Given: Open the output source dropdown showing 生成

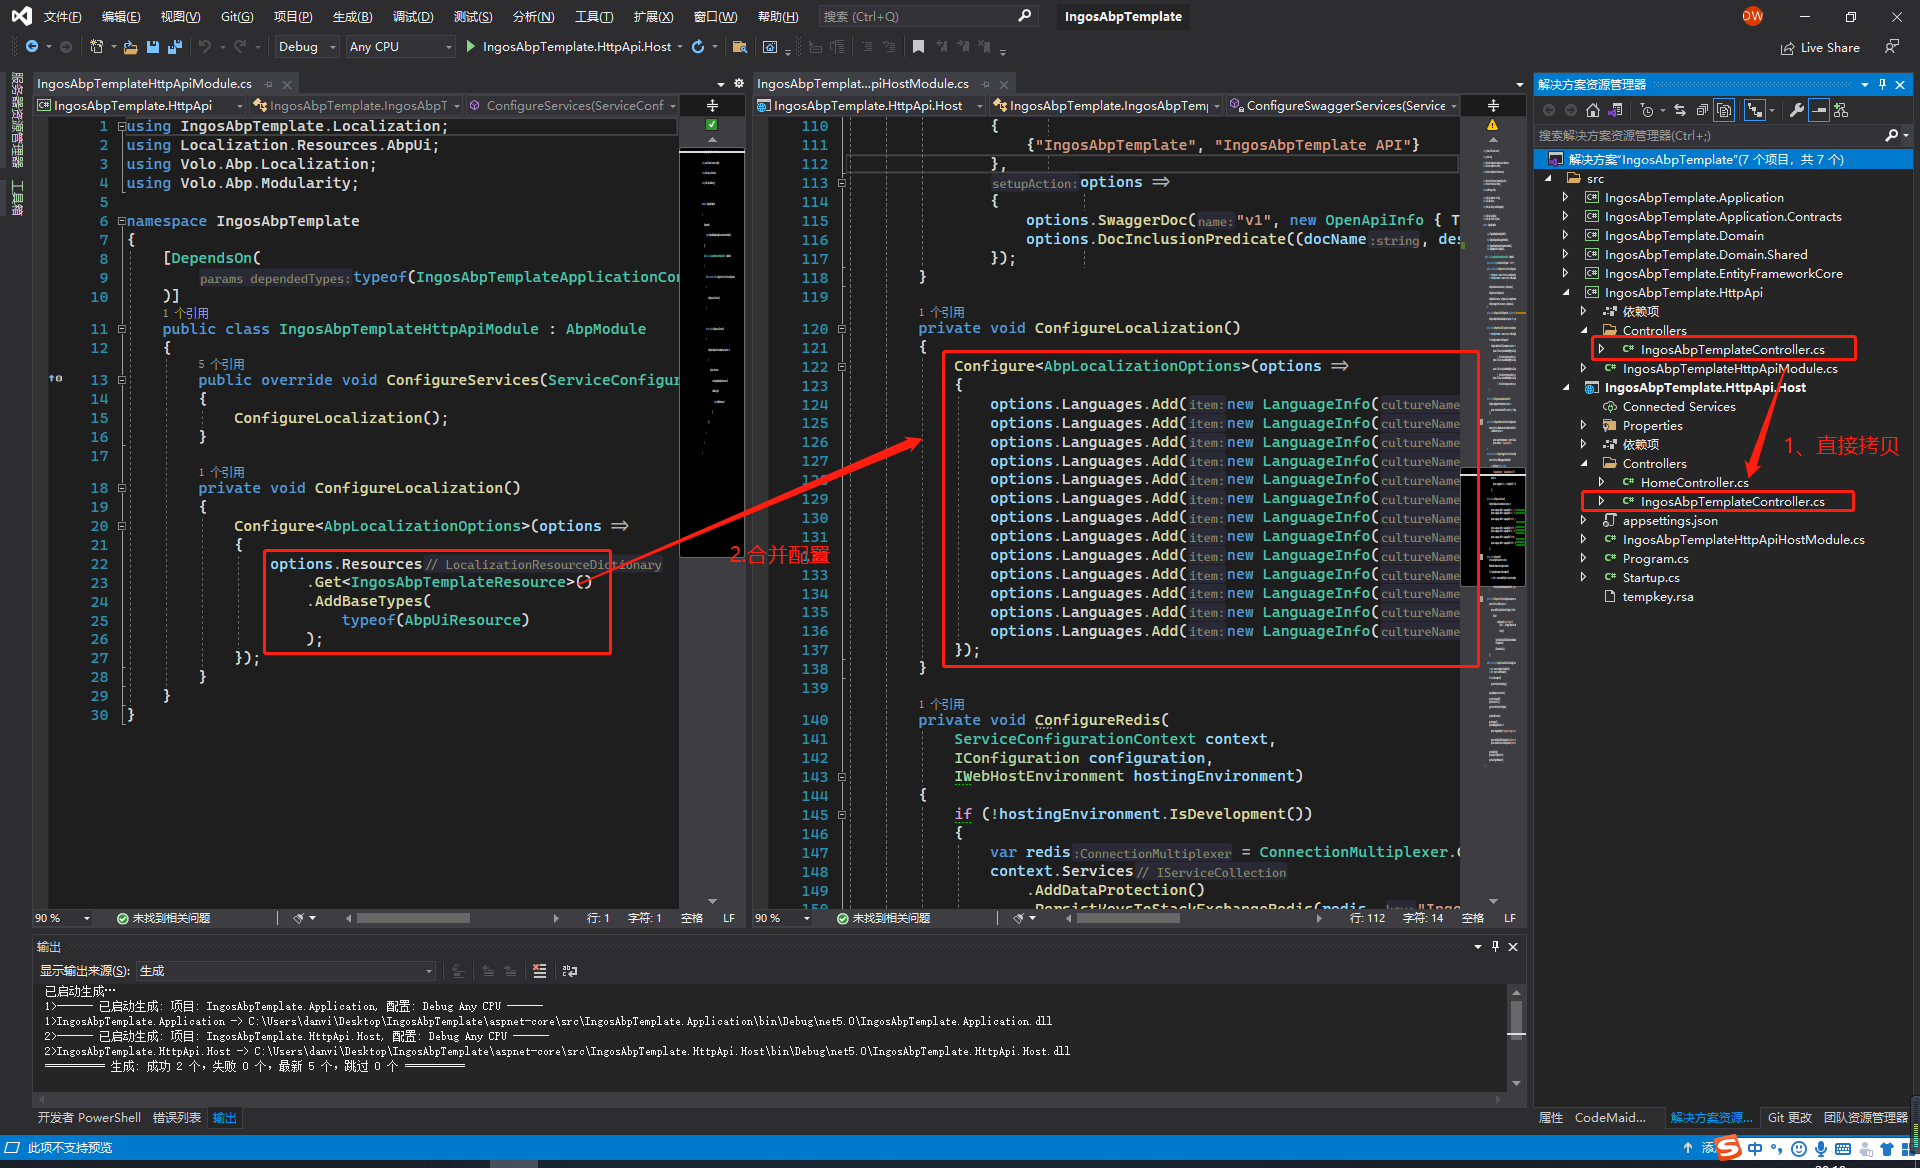Looking at the screenshot, I should [285, 971].
